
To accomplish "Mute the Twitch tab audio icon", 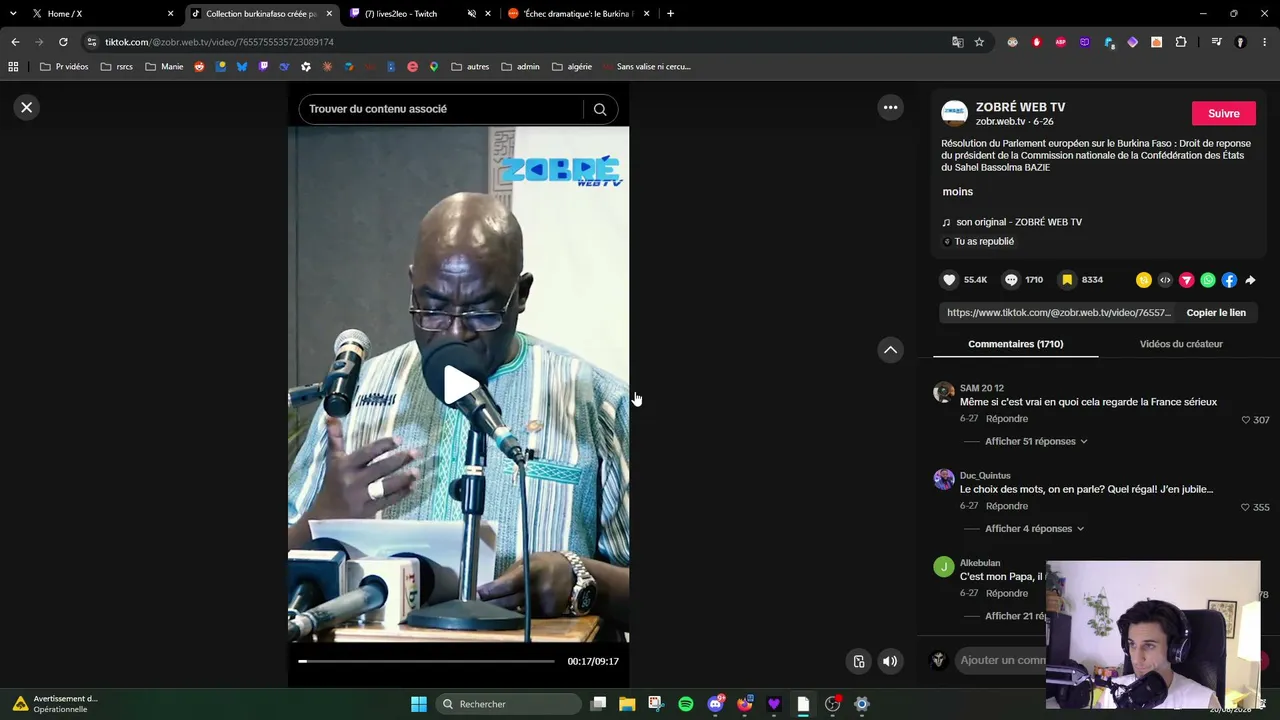I will (x=471, y=14).
